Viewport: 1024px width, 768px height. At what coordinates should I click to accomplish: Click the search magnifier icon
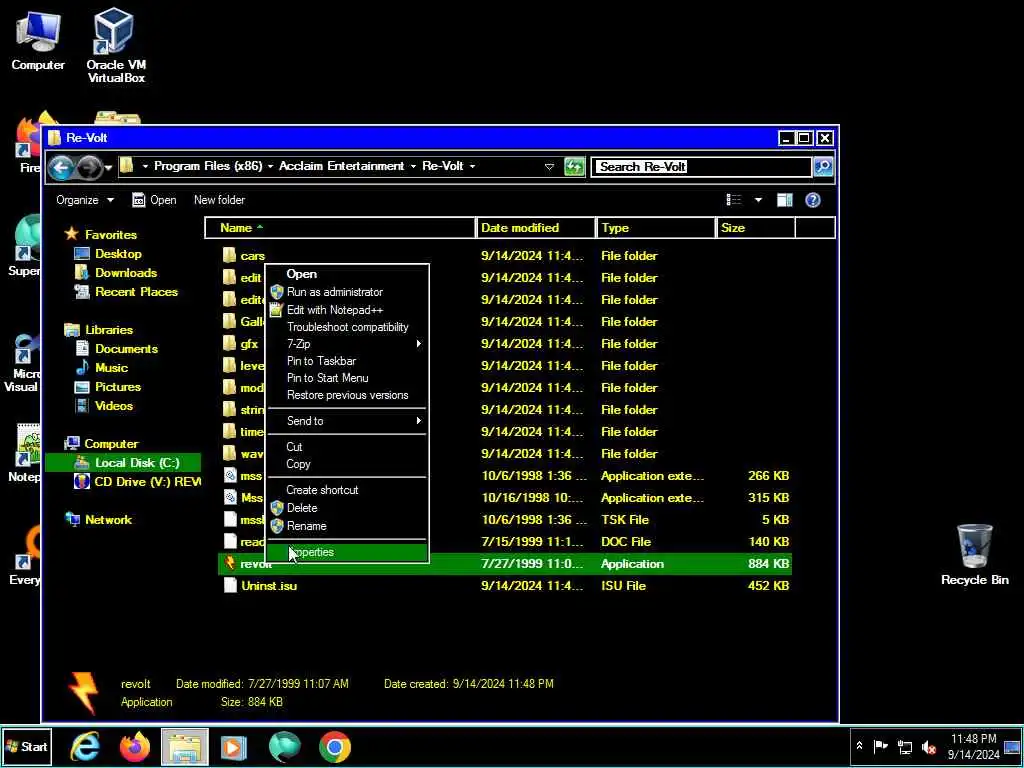tap(824, 167)
